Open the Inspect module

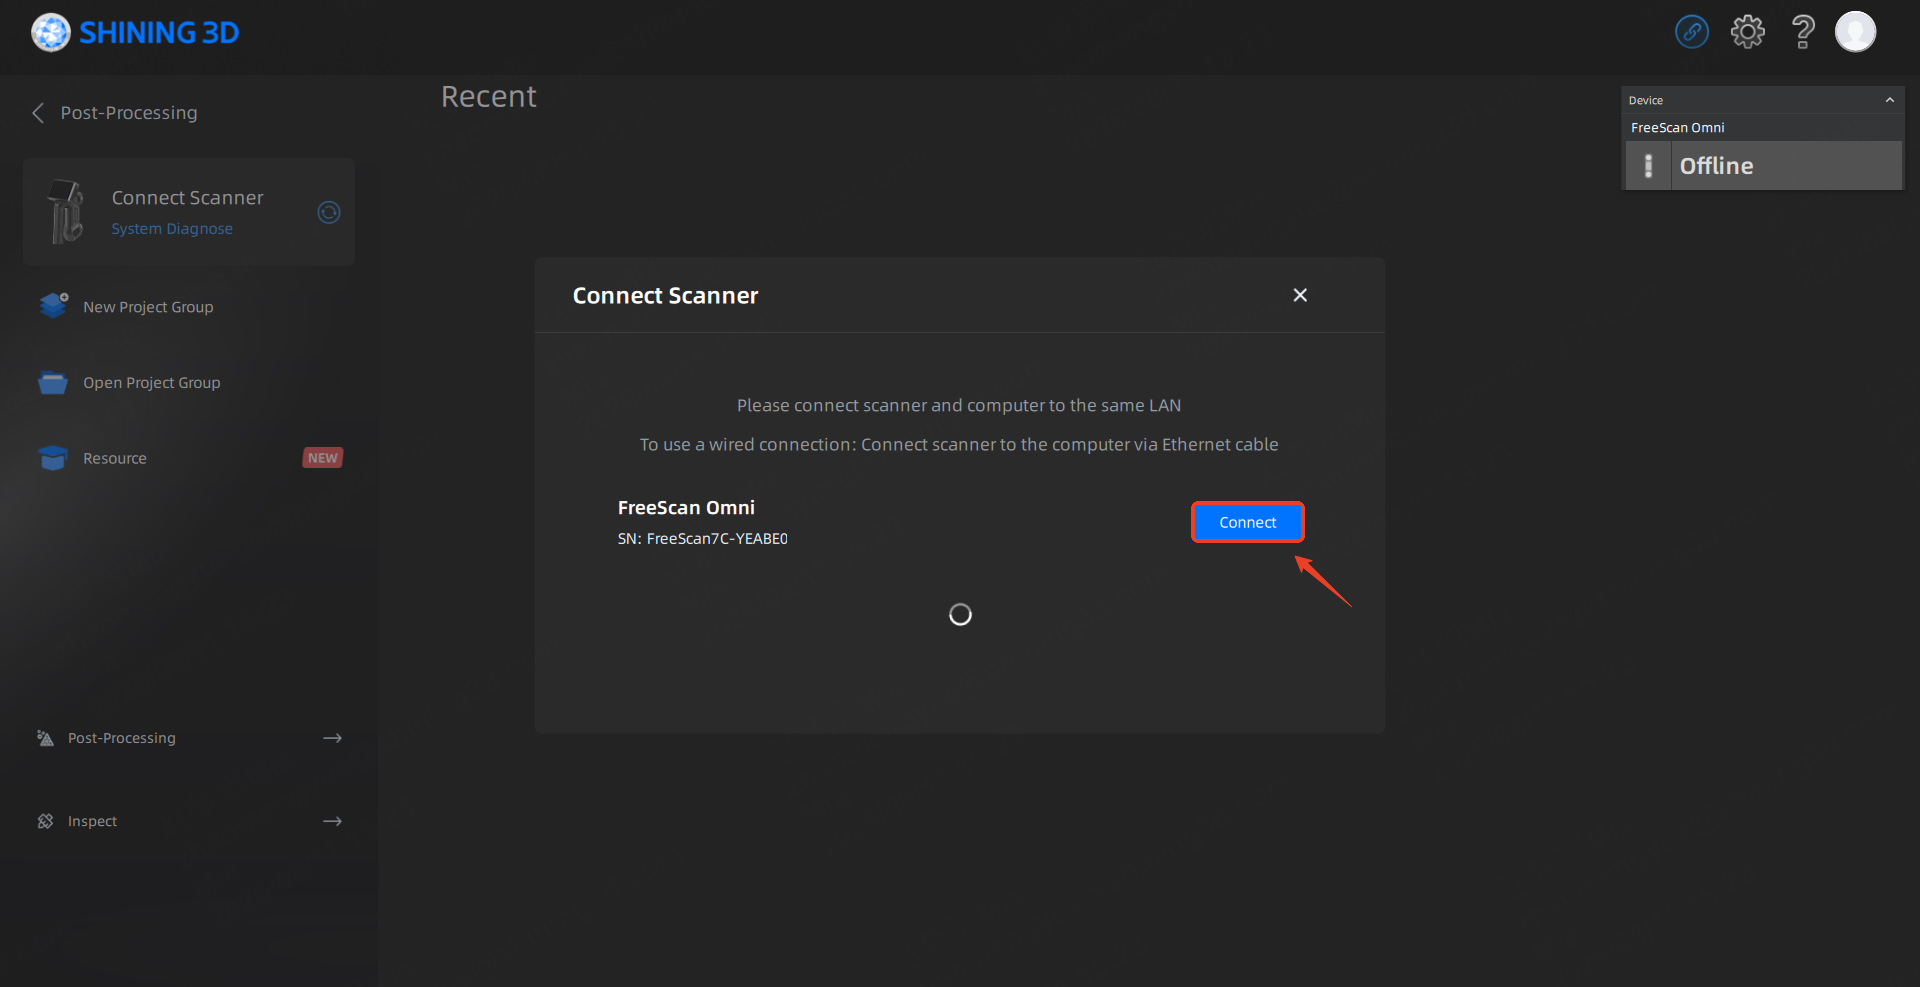point(92,821)
